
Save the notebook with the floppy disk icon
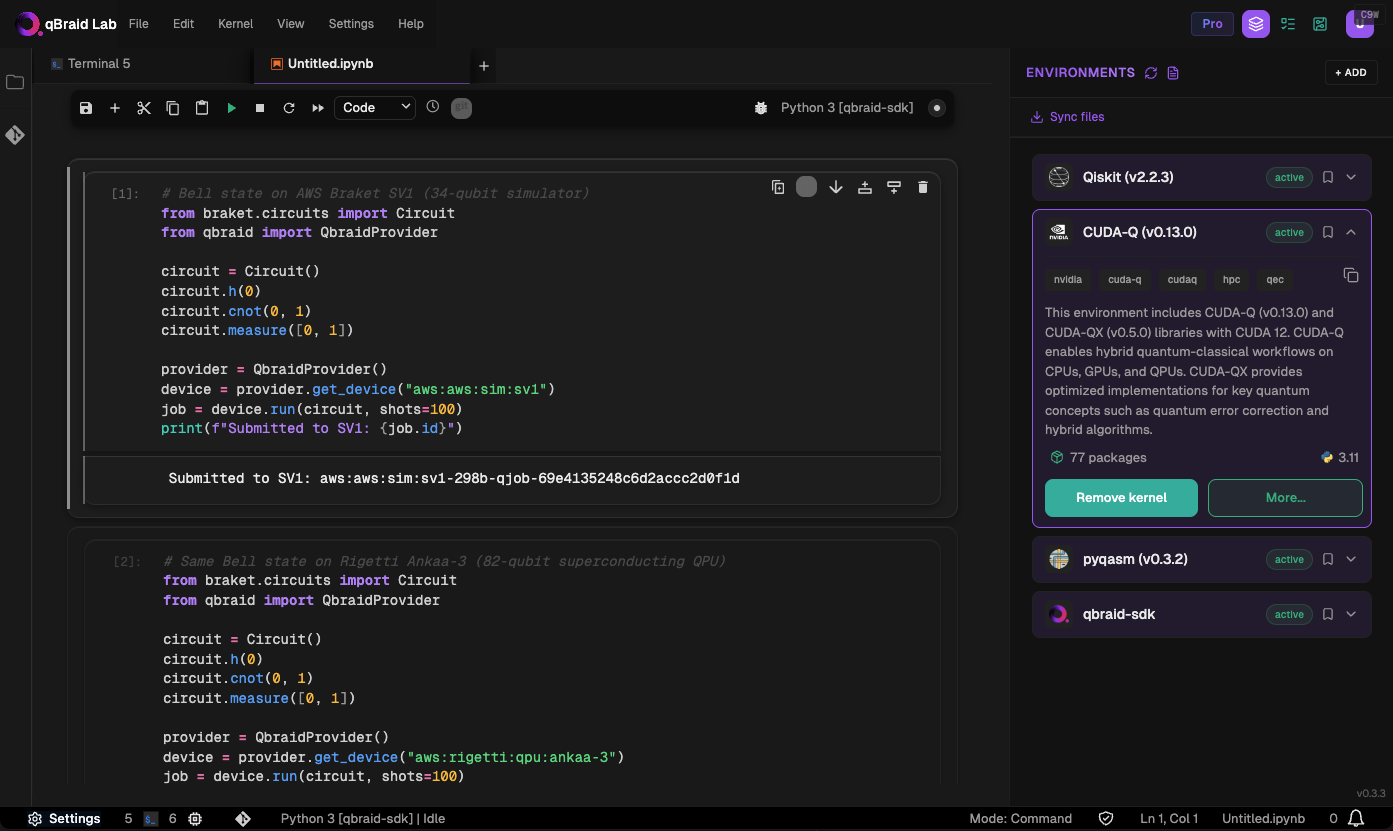86,108
